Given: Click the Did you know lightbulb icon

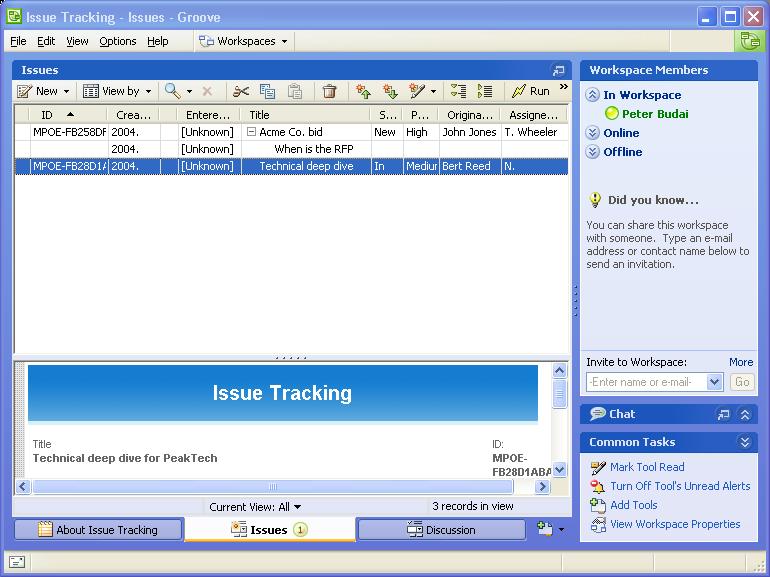Looking at the screenshot, I should 595,199.
